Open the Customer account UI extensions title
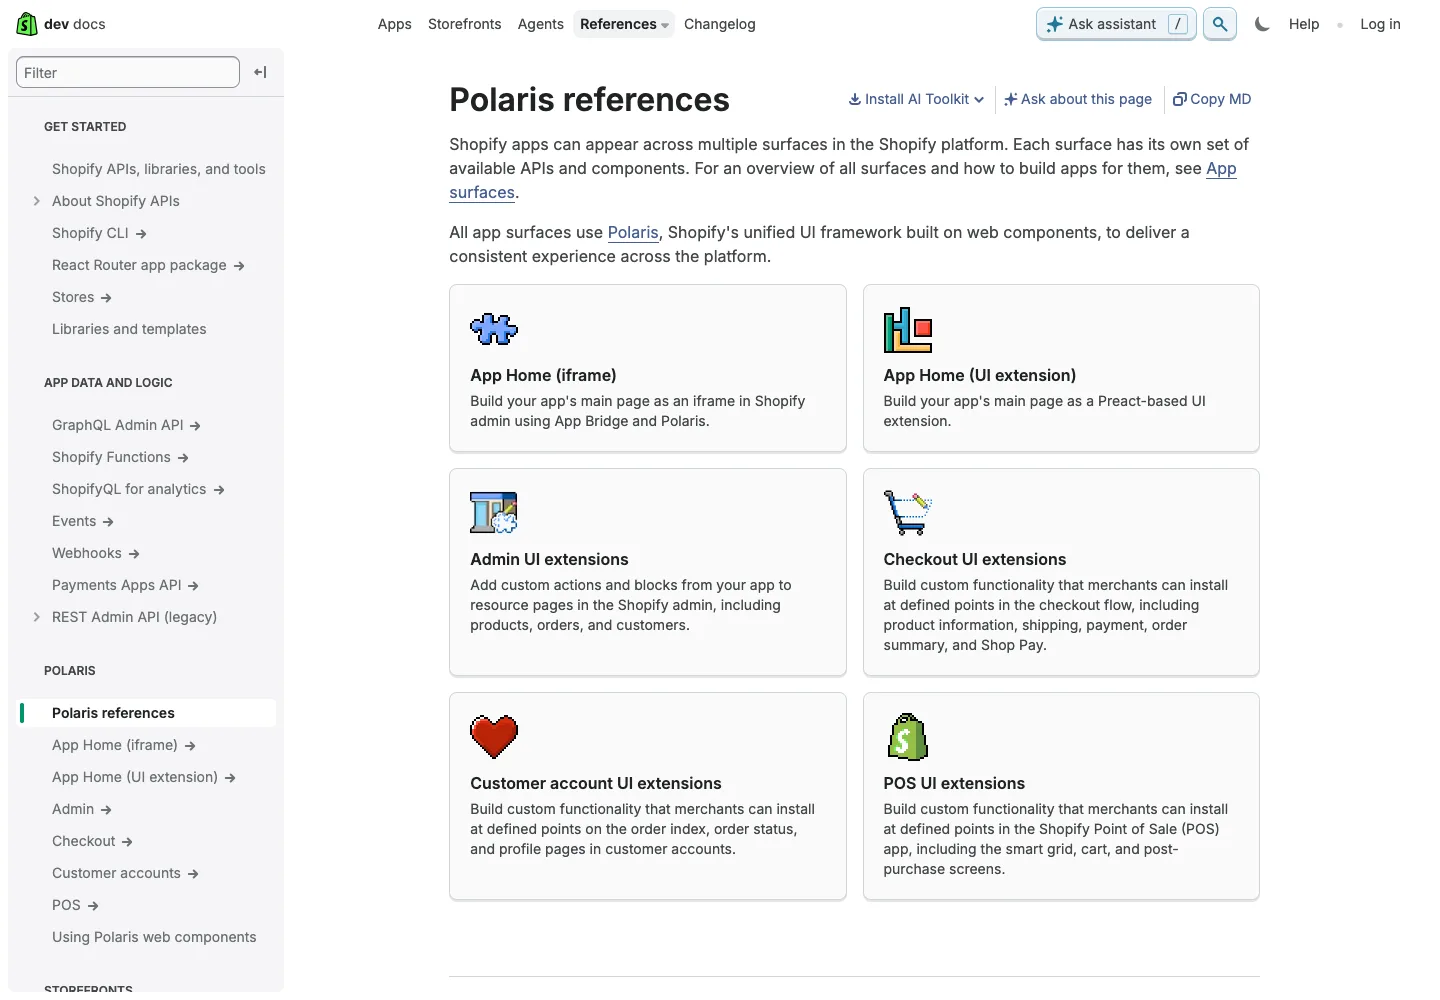This screenshot has height=1000, width=1440. pyautogui.click(x=596, y=783)
